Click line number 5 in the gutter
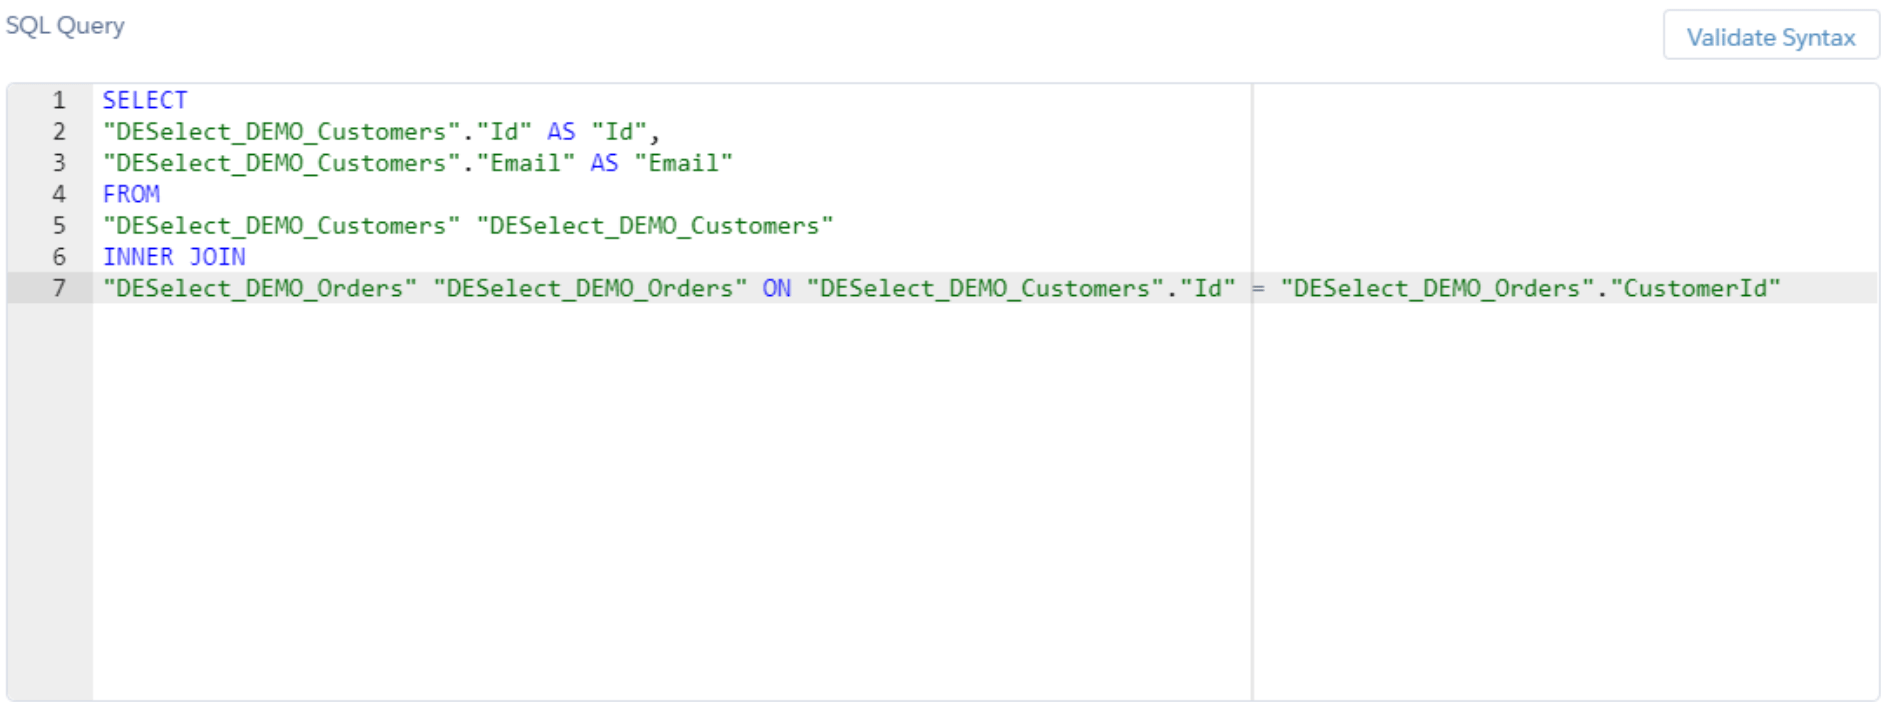 pyautogui.click(x=59, y=225)
